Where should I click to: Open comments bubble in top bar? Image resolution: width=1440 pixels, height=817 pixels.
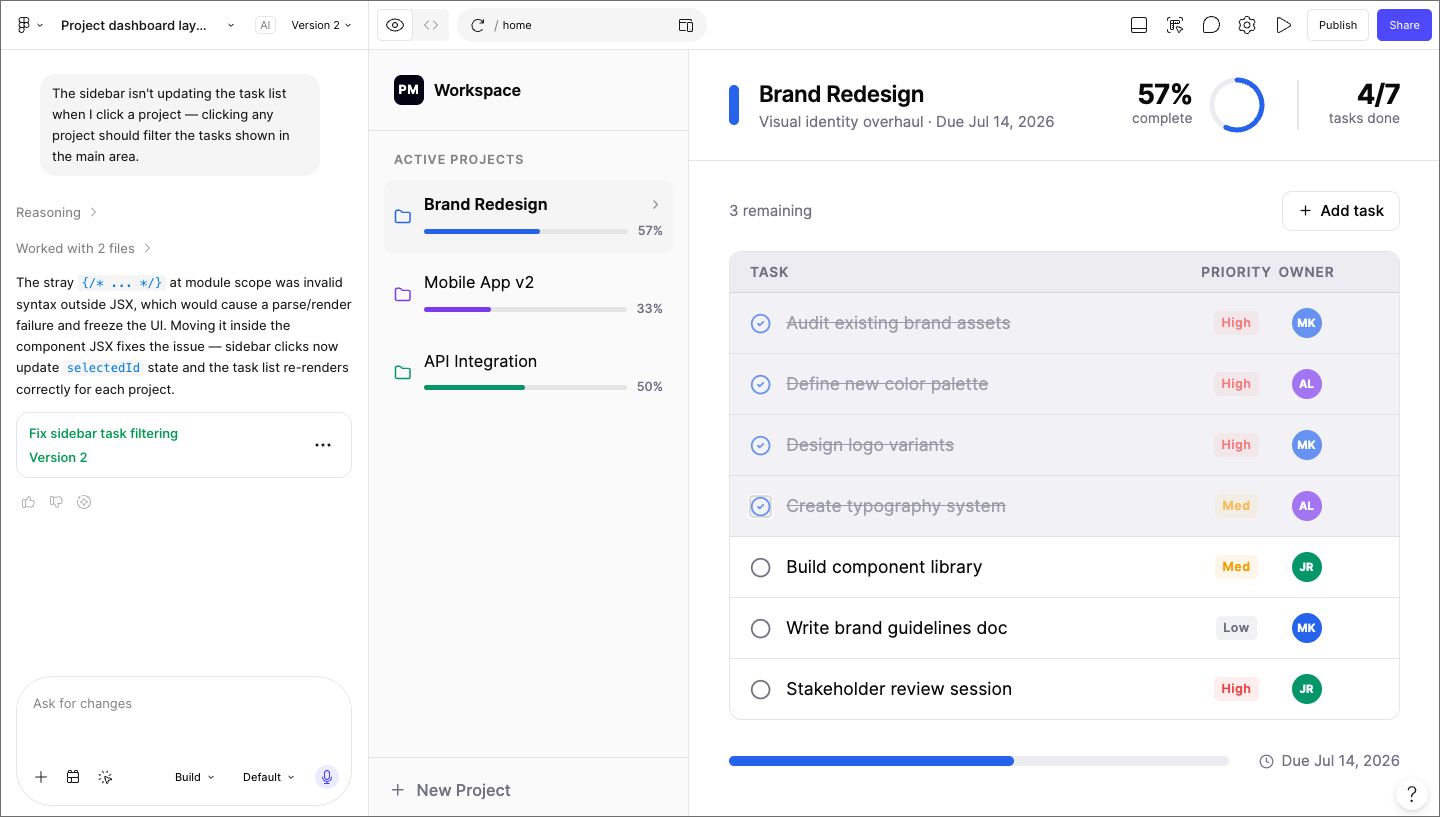1211,25
